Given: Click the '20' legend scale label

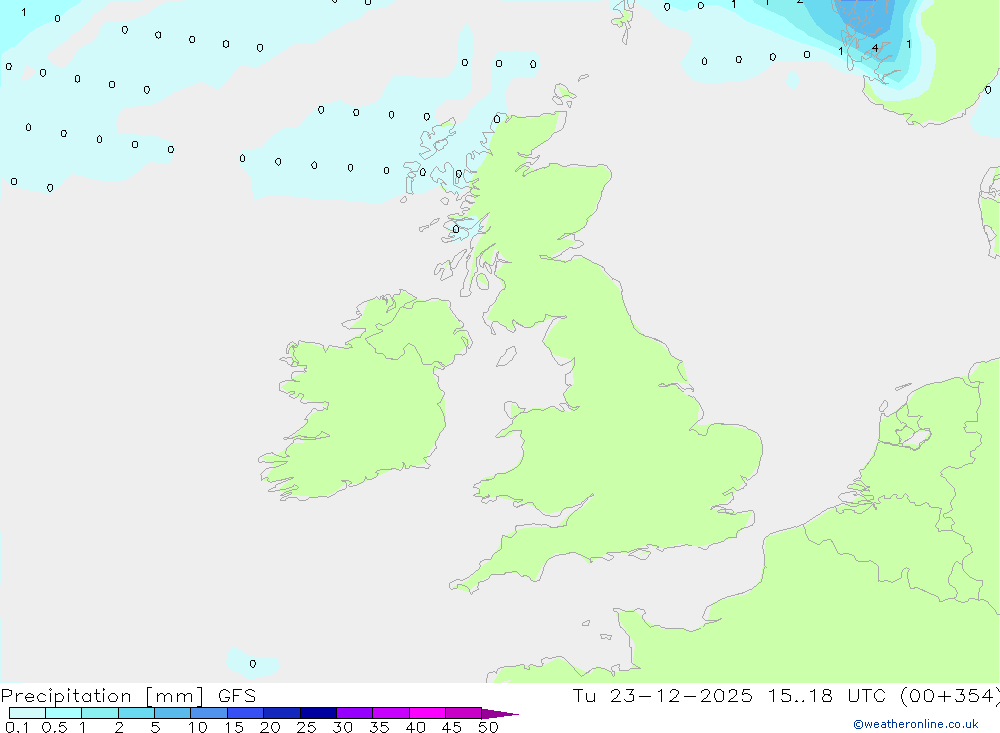Looking at the screenshot, I should [x=270, y=727].
